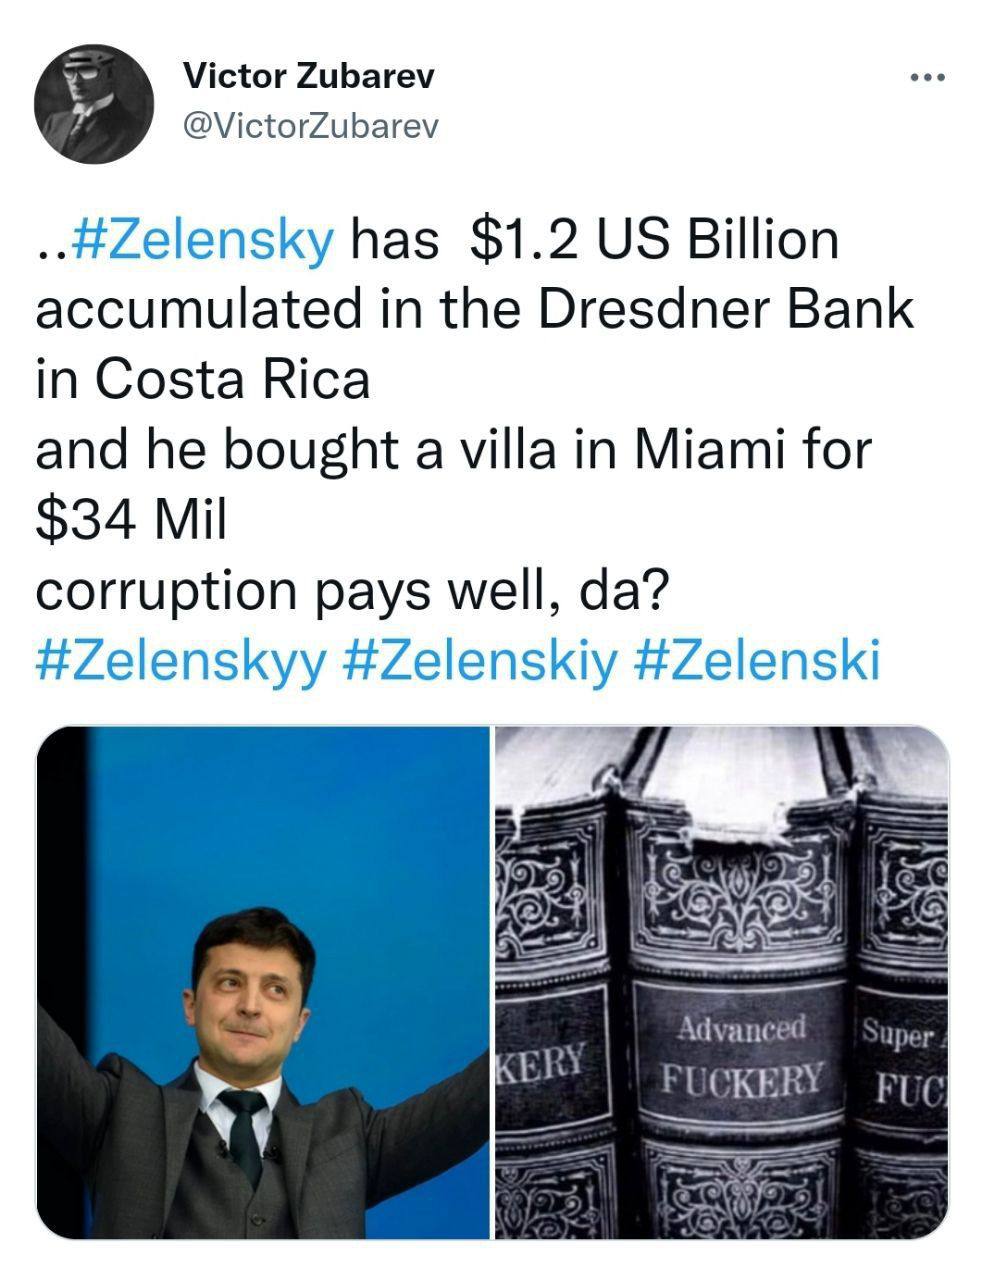Open the #Zelensky hashtag in first line
992x1280 pixels.
coord(203,242)
